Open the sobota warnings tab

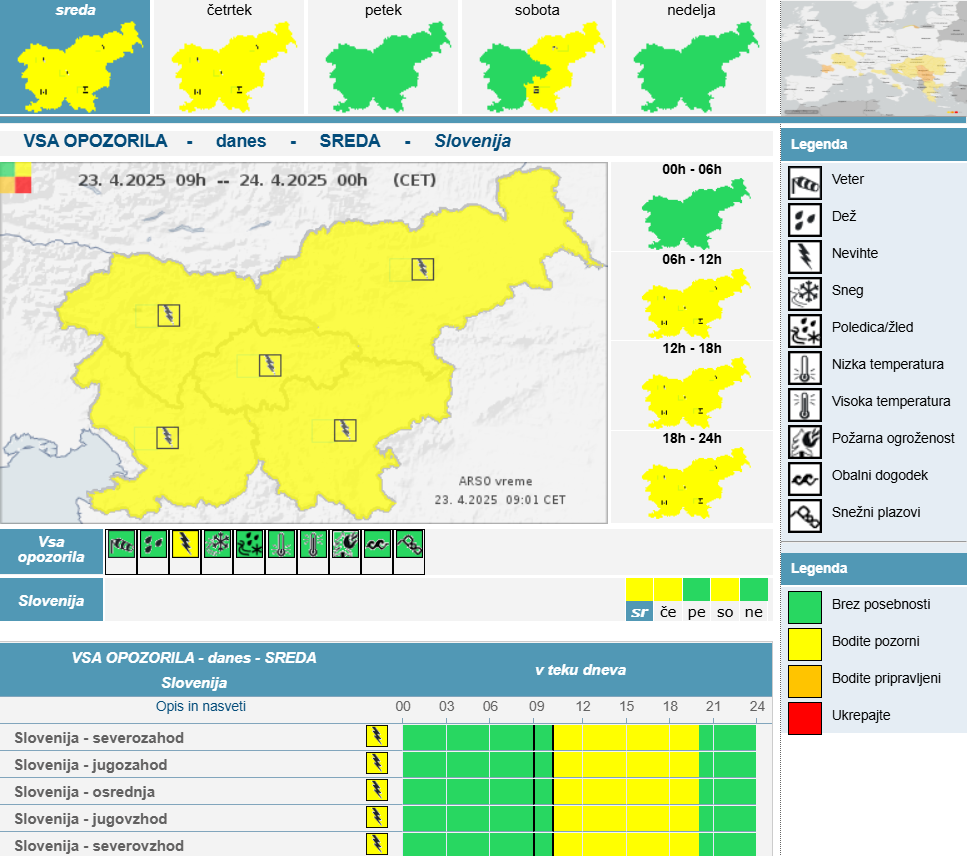[x=537, y=57]
